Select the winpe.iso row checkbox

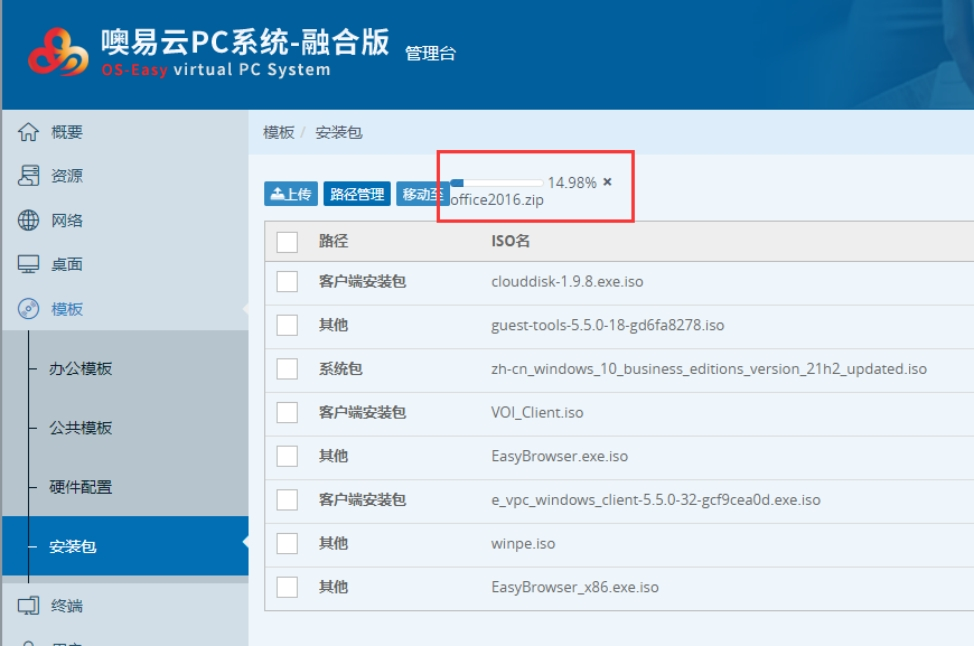click(287, 544)
